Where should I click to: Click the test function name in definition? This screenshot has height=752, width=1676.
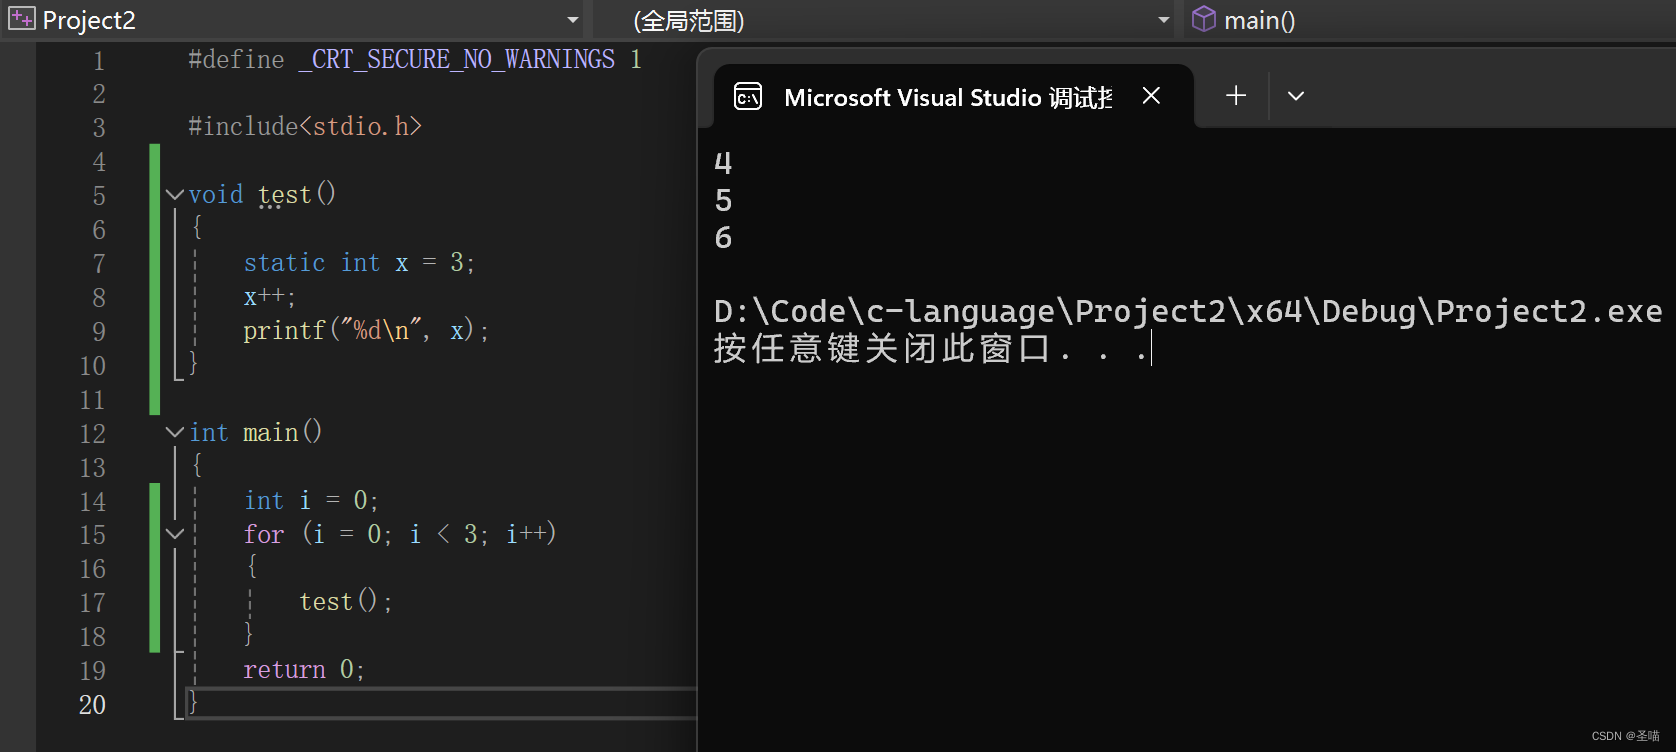(285, 195)
